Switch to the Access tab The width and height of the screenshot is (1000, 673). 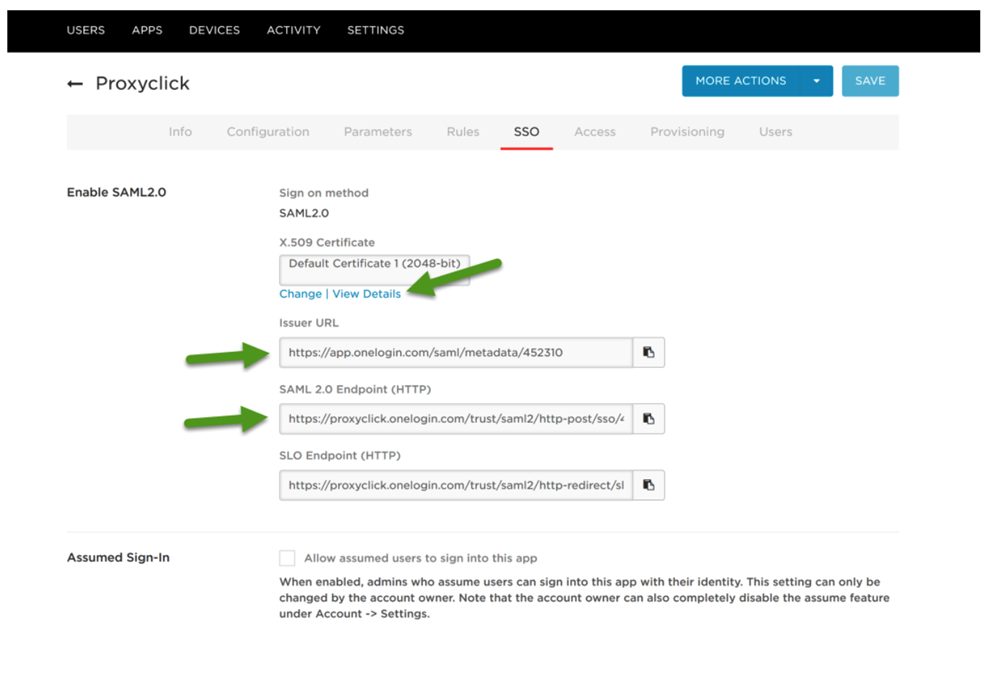(594, 132)
